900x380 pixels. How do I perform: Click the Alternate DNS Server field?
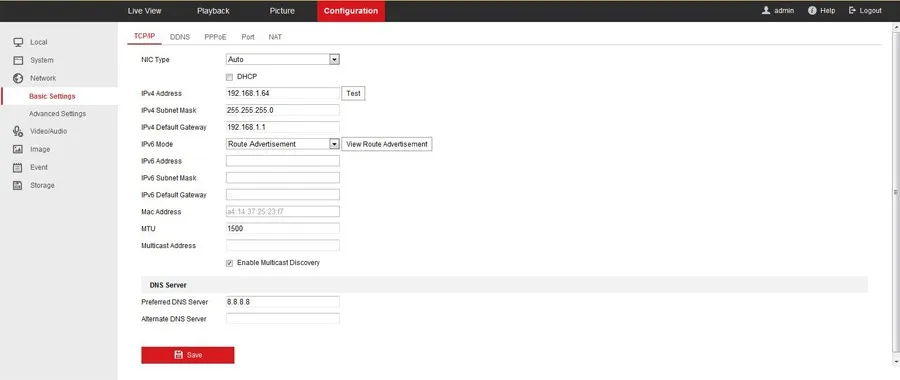tap(282, 319)
